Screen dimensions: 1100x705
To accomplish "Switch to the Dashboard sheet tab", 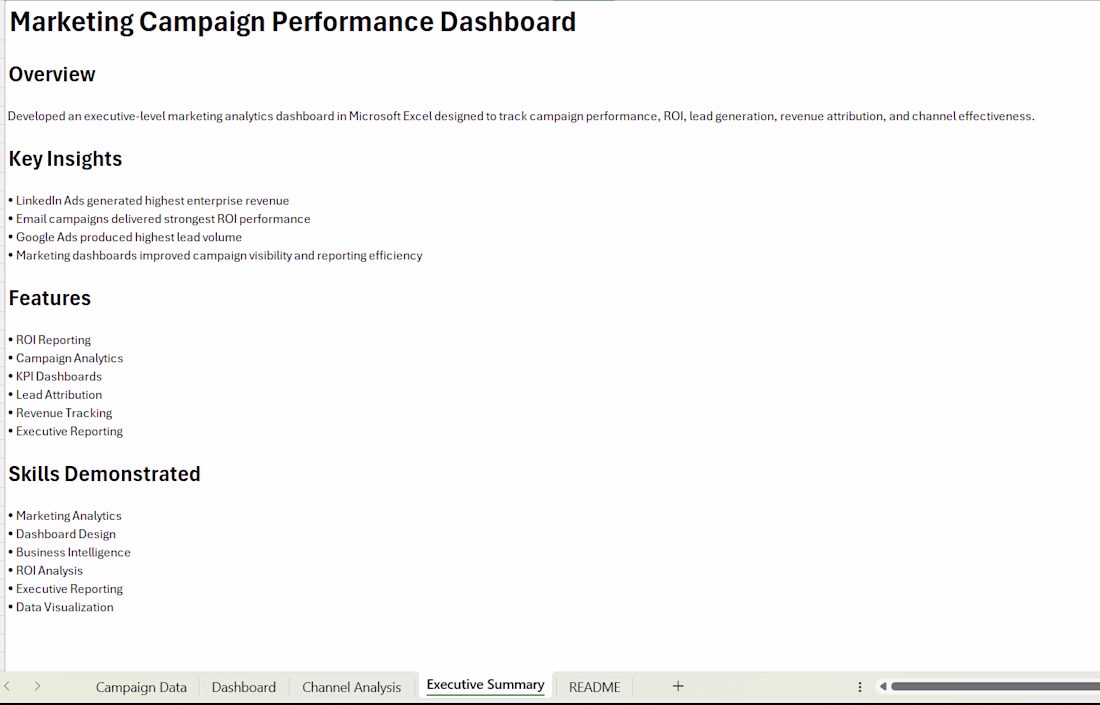I will pyautogui.click(x=243, y=687).
